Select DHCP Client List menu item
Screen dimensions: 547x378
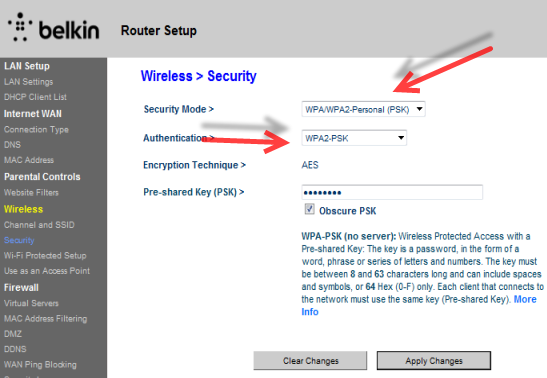tap(35, 97)
